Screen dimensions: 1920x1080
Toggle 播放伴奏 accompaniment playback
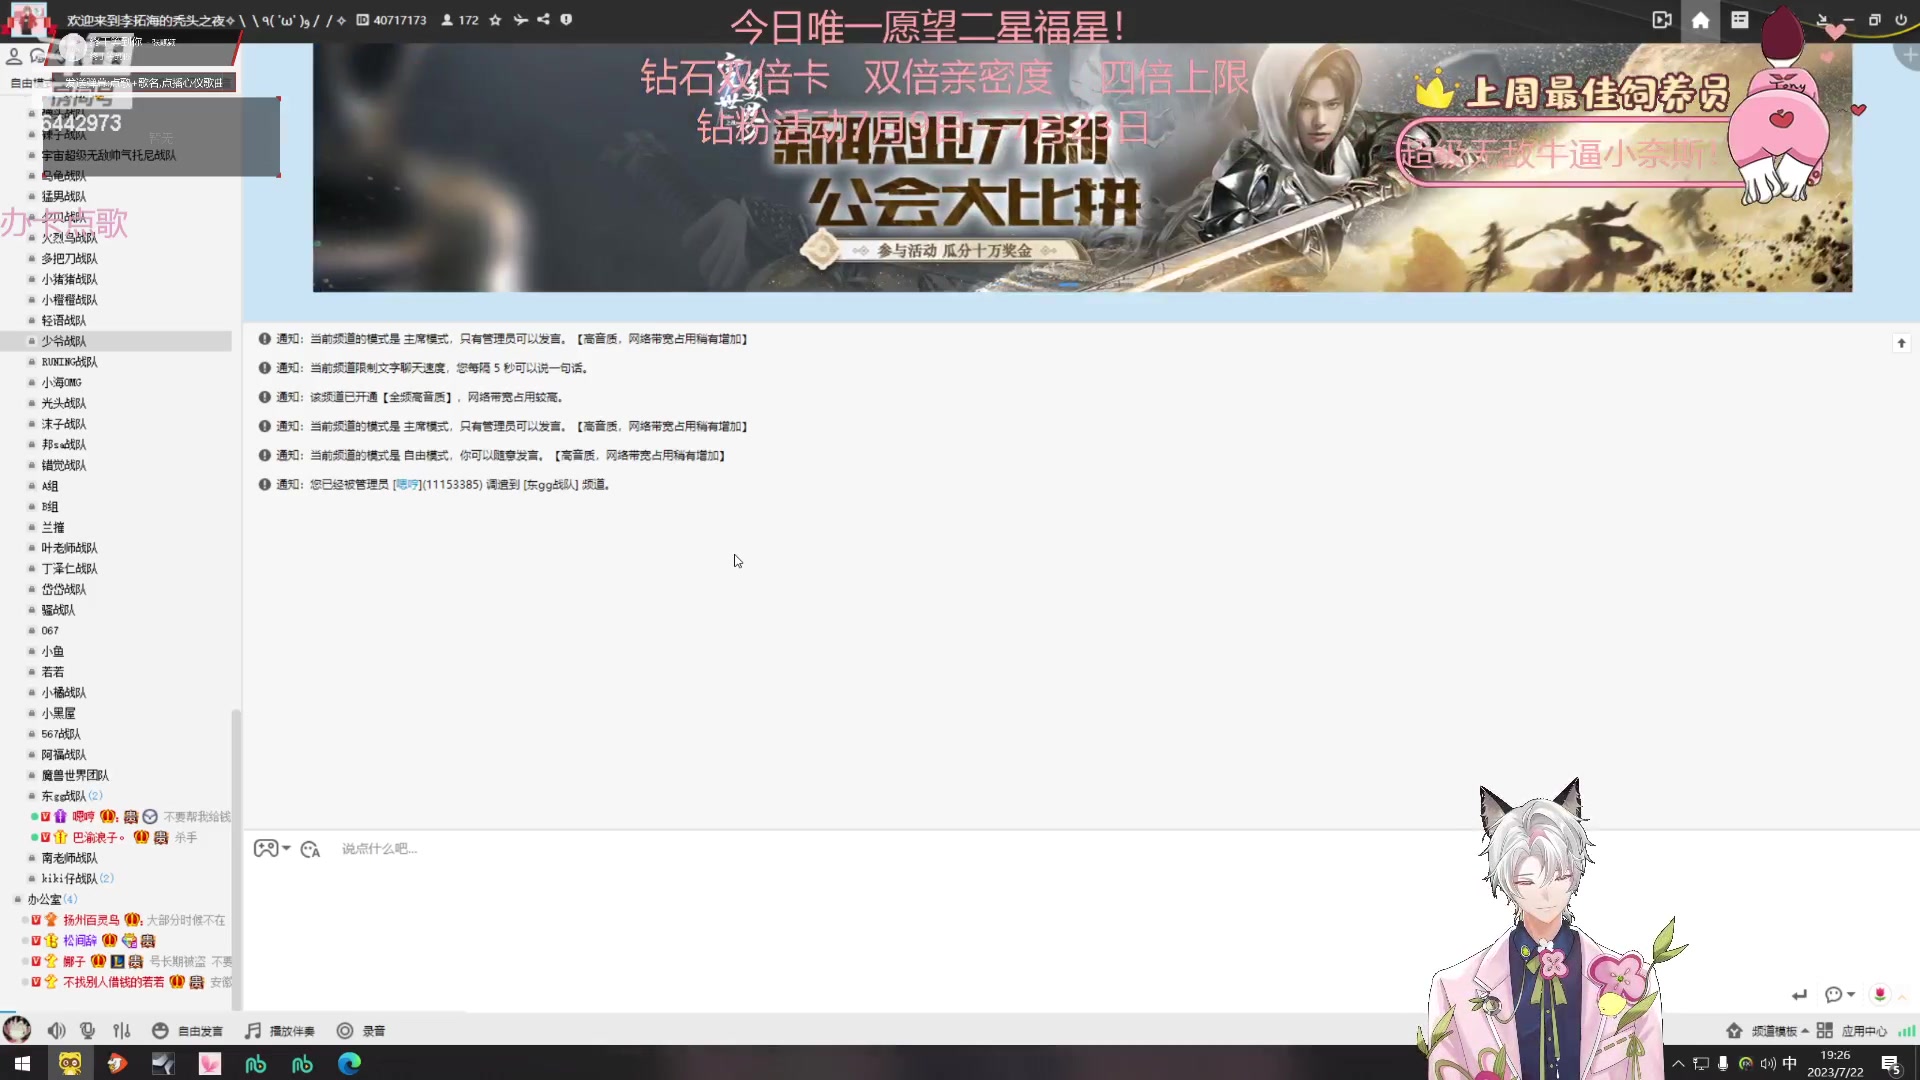pos(280,1031)
